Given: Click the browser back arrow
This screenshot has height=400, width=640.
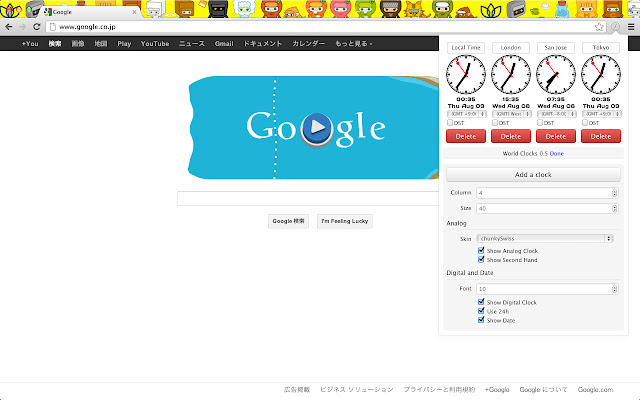Looking at the screenshot, I should pos(9,27).
